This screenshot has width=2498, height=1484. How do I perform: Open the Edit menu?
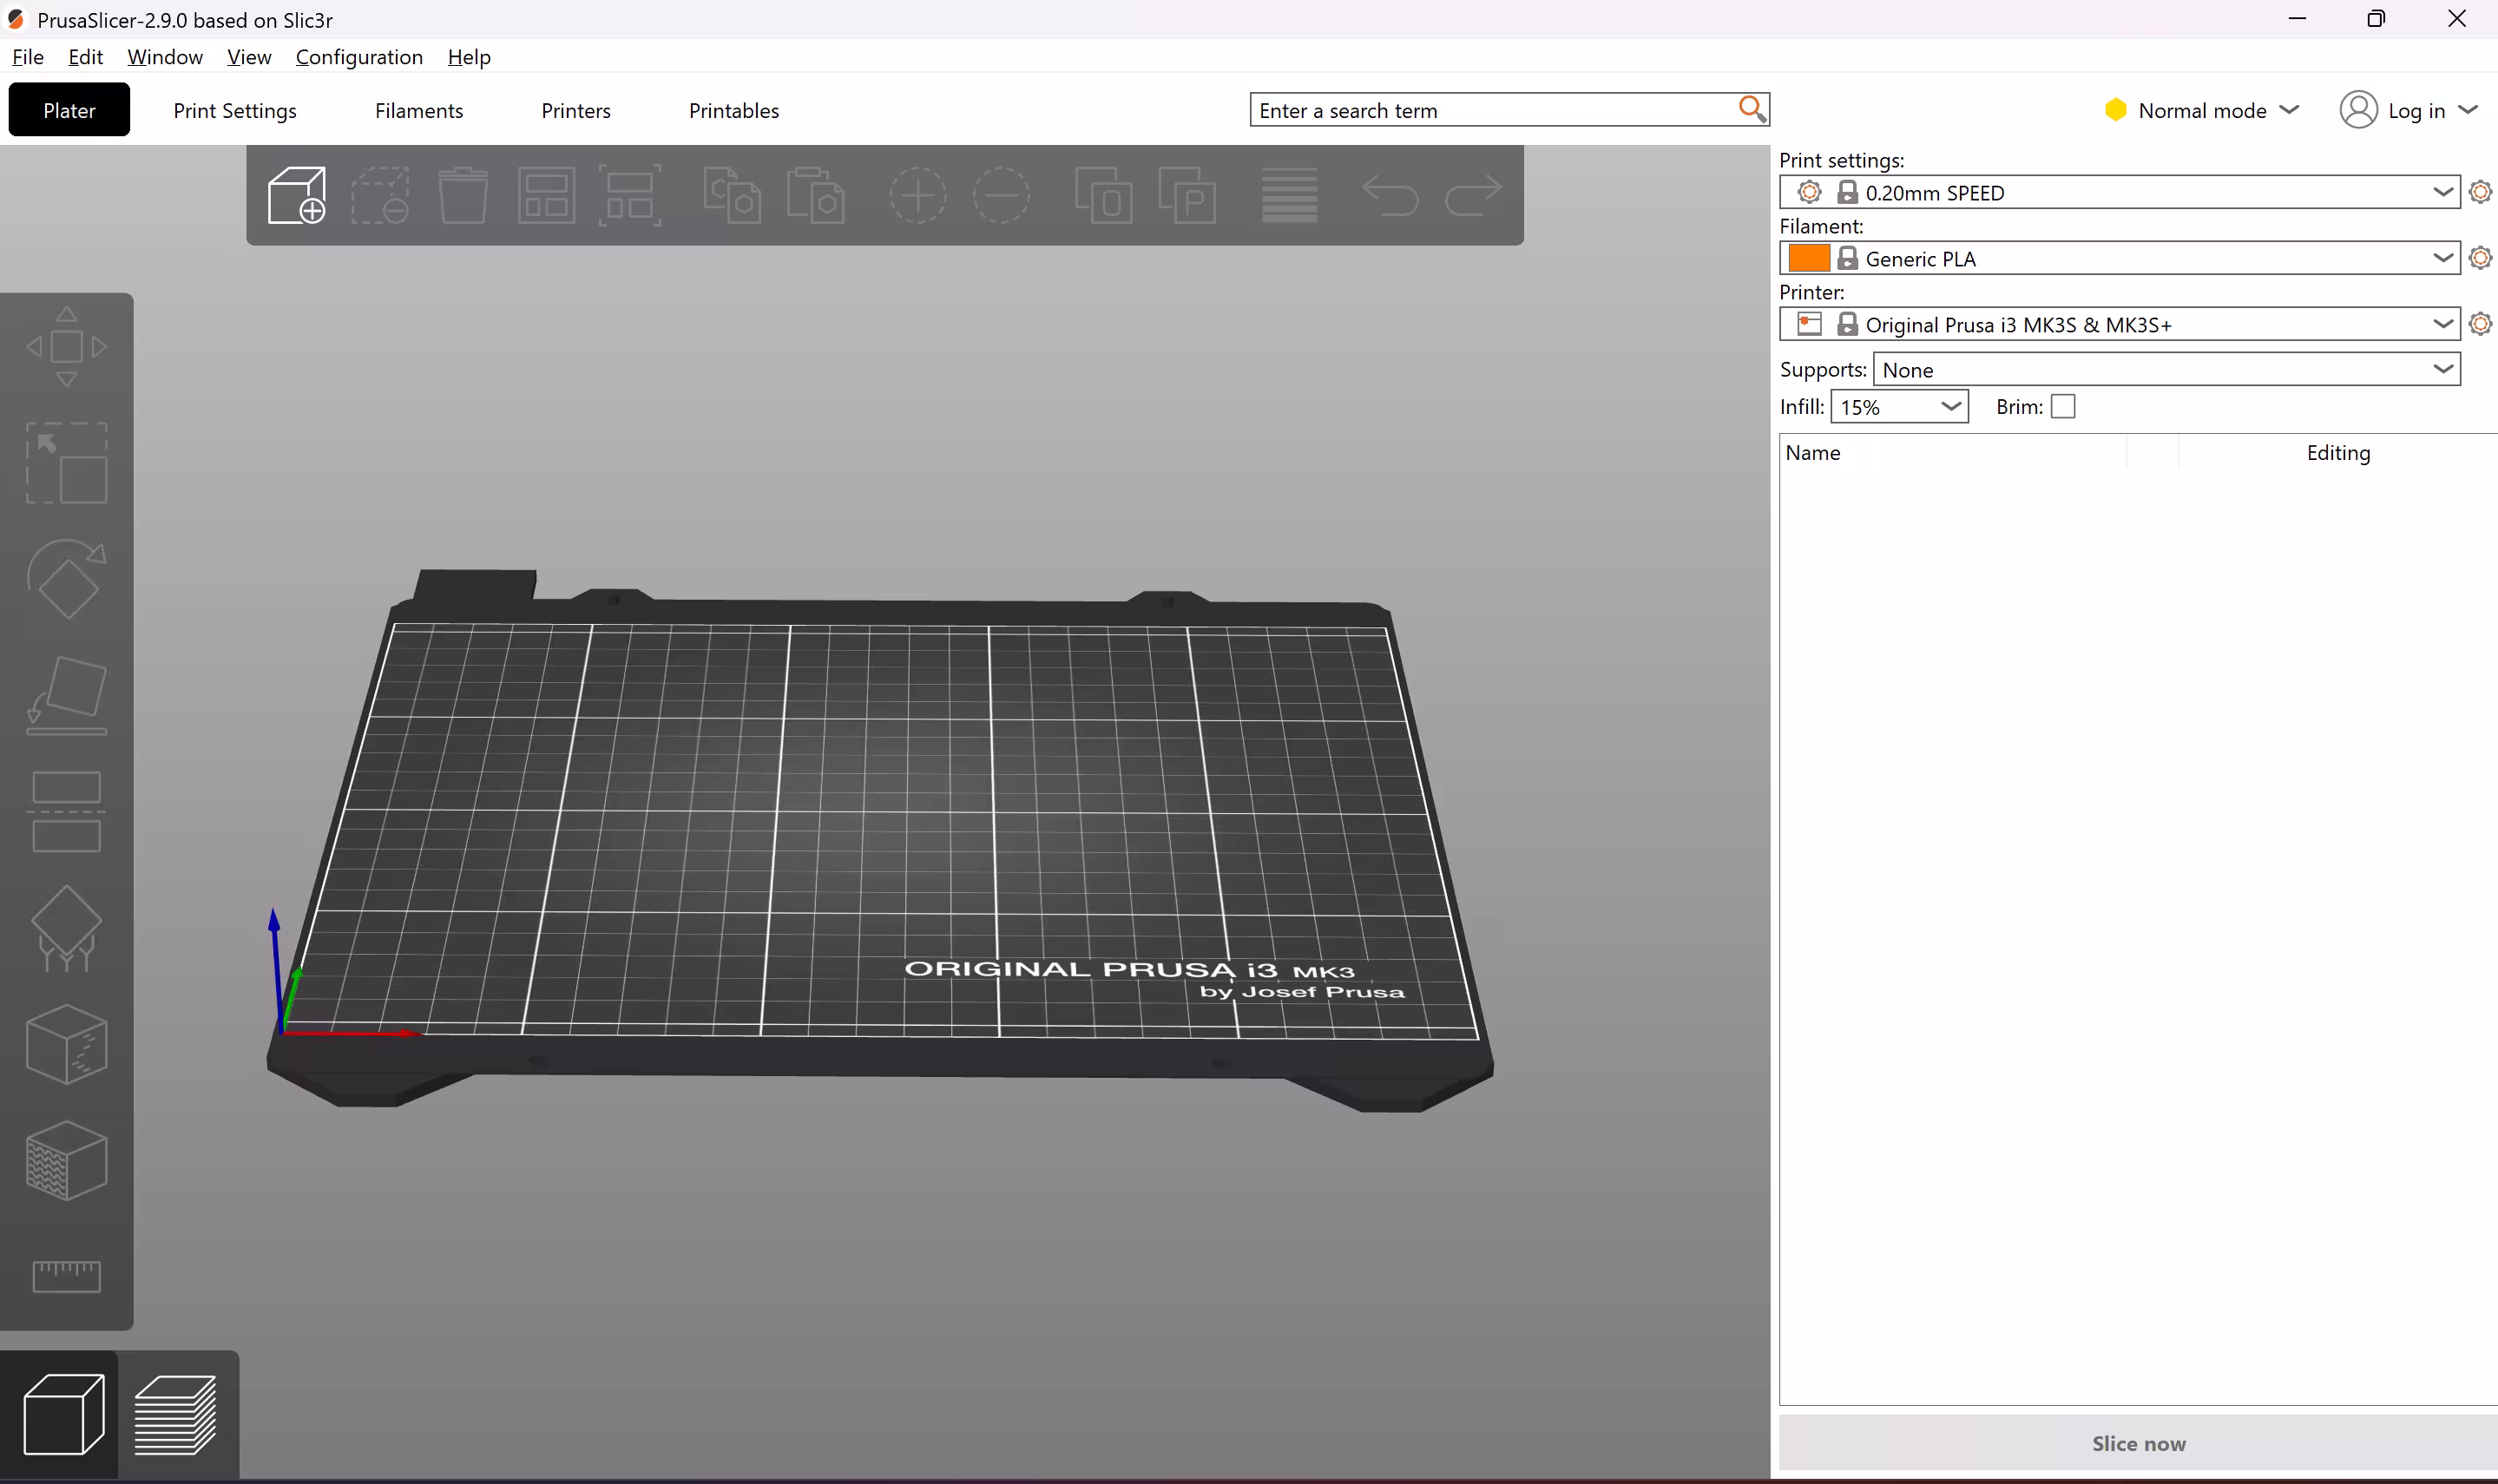pyautogui.click(x=85, y=57)
